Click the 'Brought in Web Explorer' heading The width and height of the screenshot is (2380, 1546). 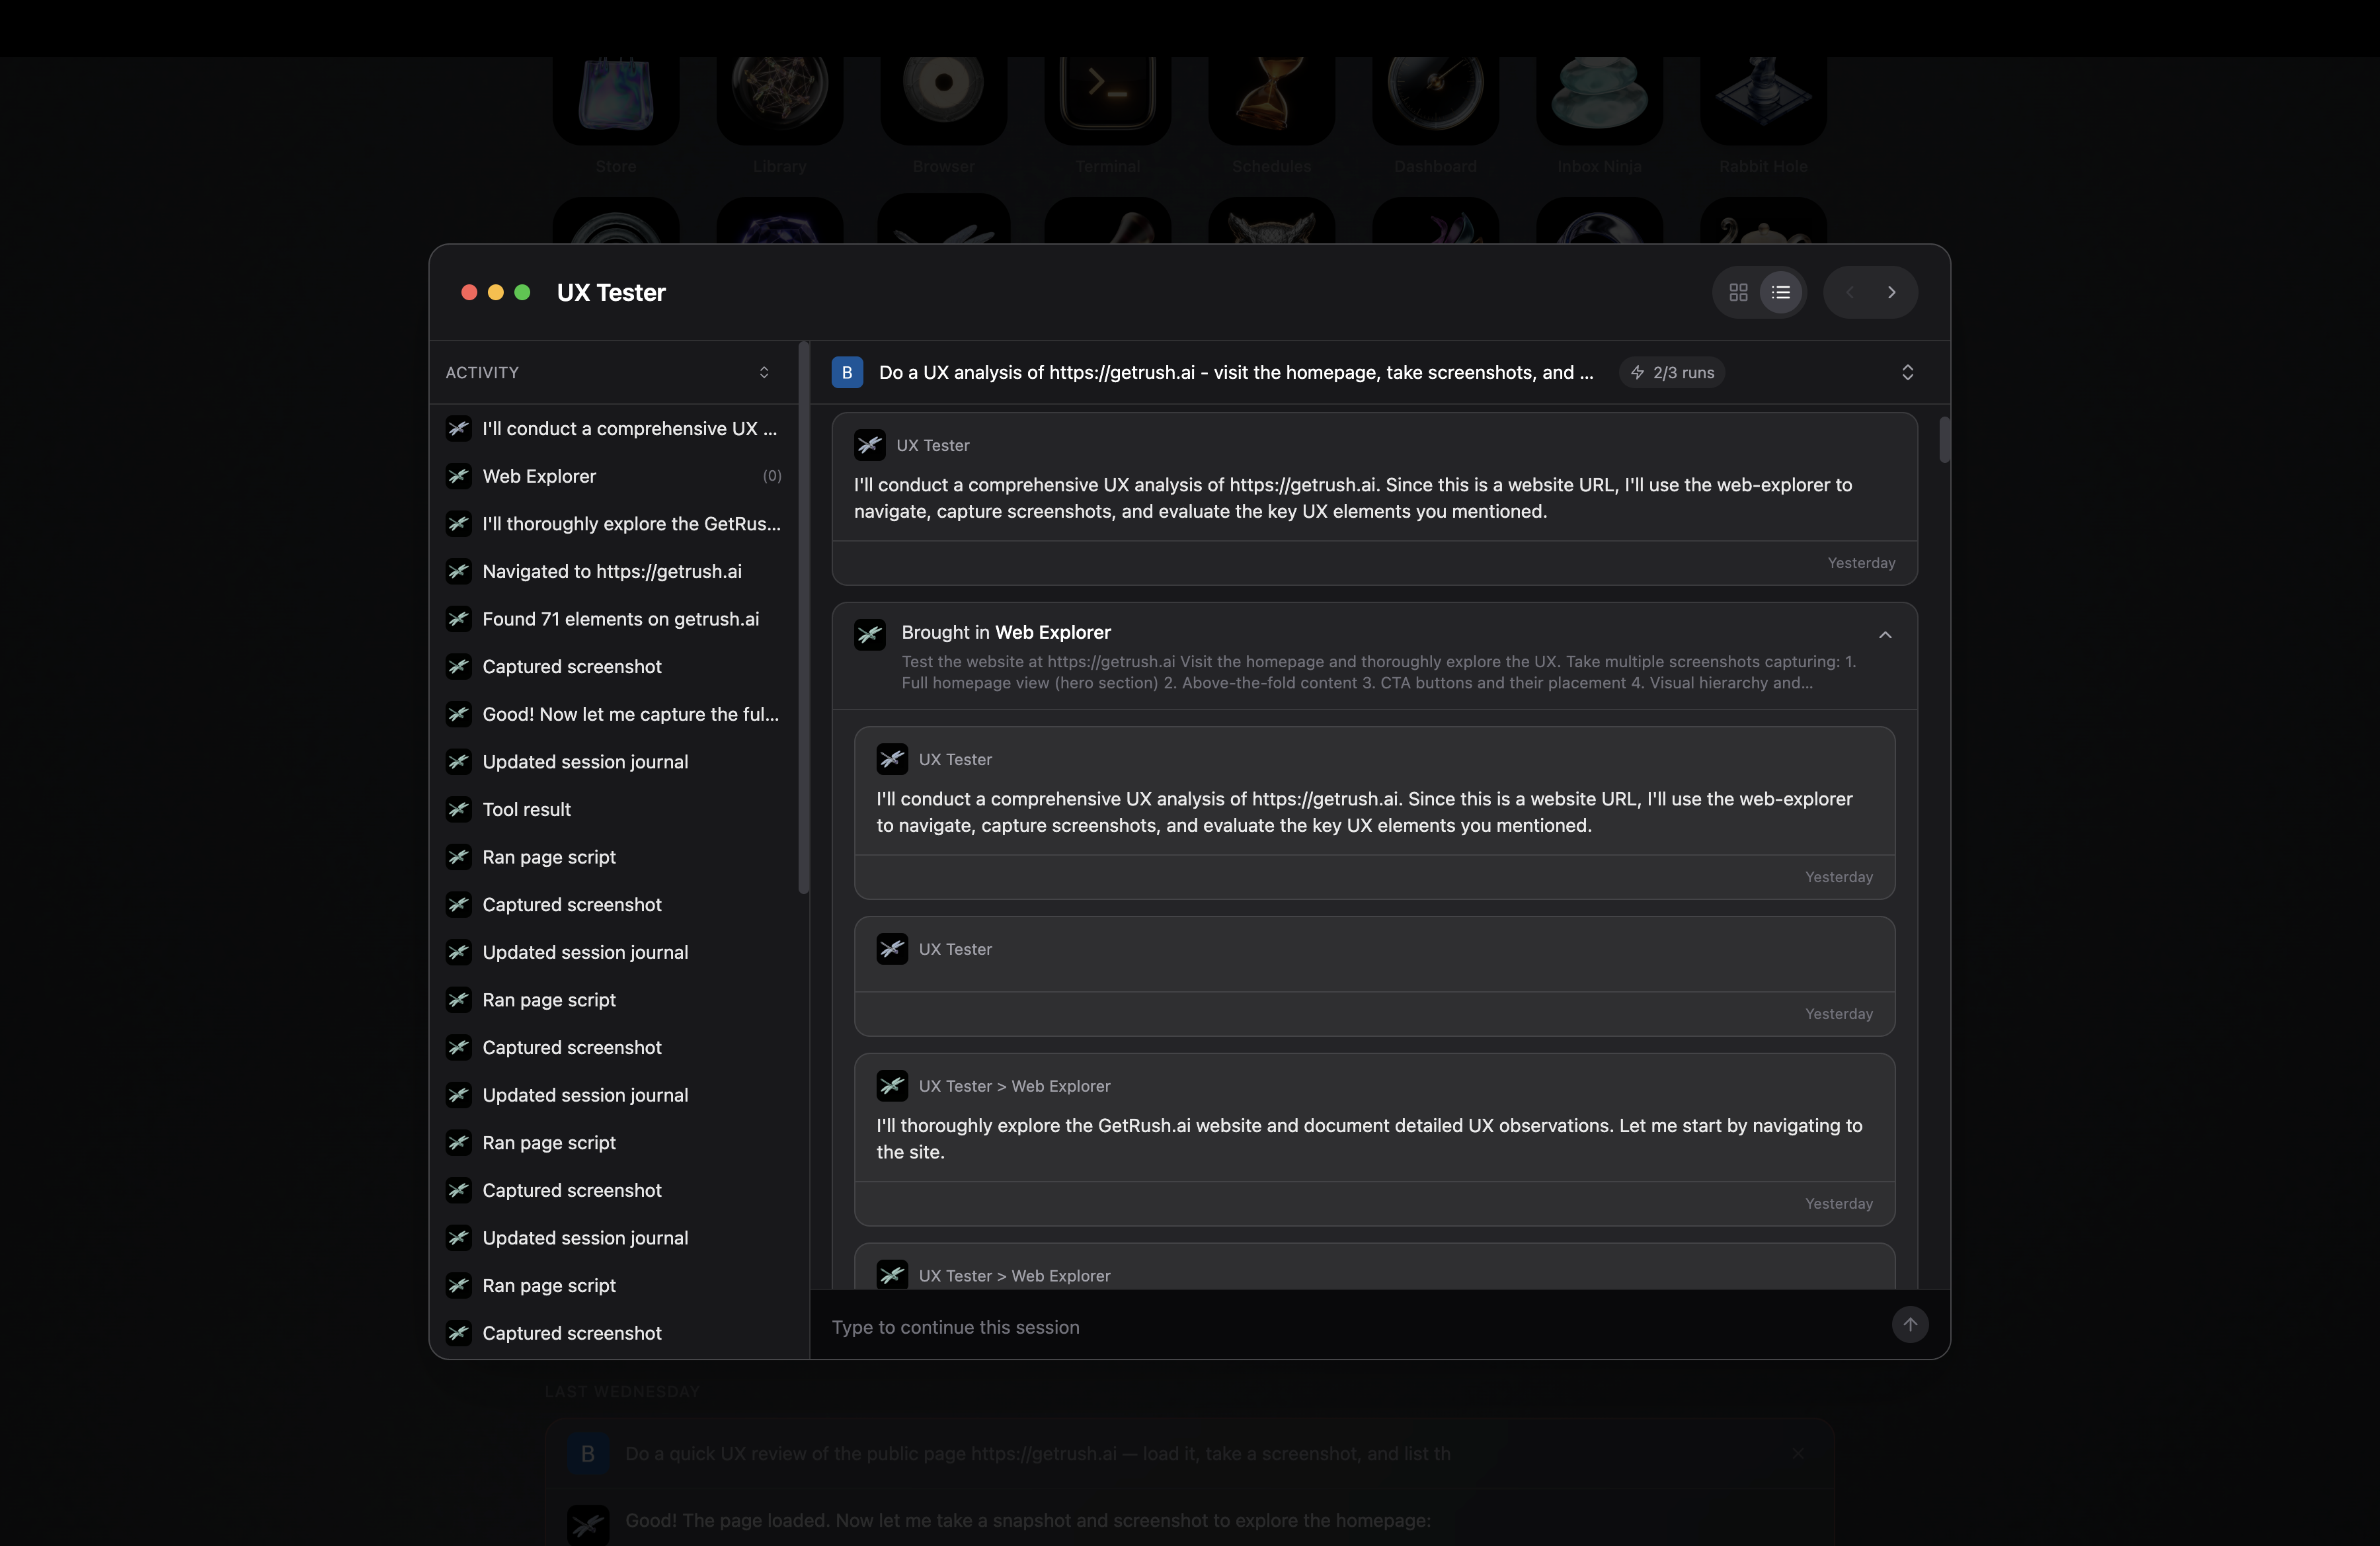tap(1006, 632)
